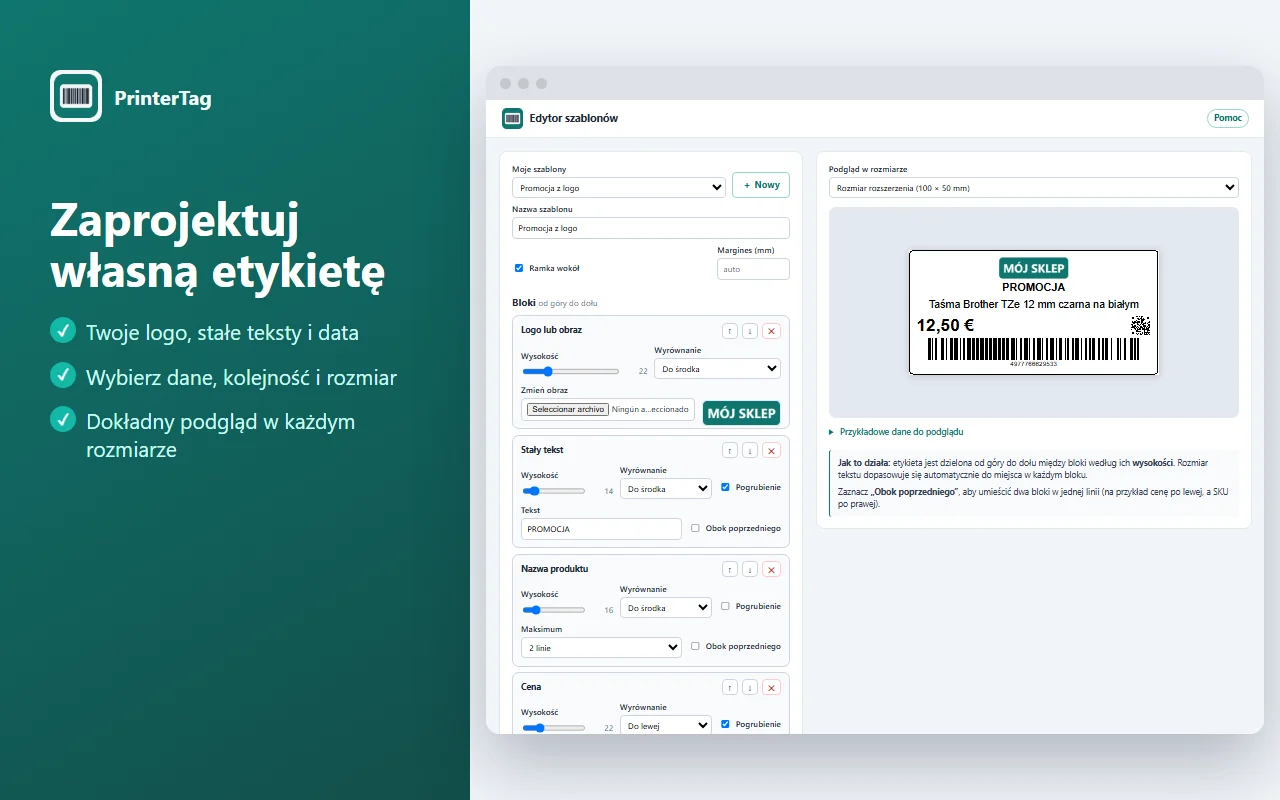Viewport: 1280px width, 800px height.
Task: Open the Podgląd w rozmiarze size dropdown
Action: click(x=1034, y=188)
